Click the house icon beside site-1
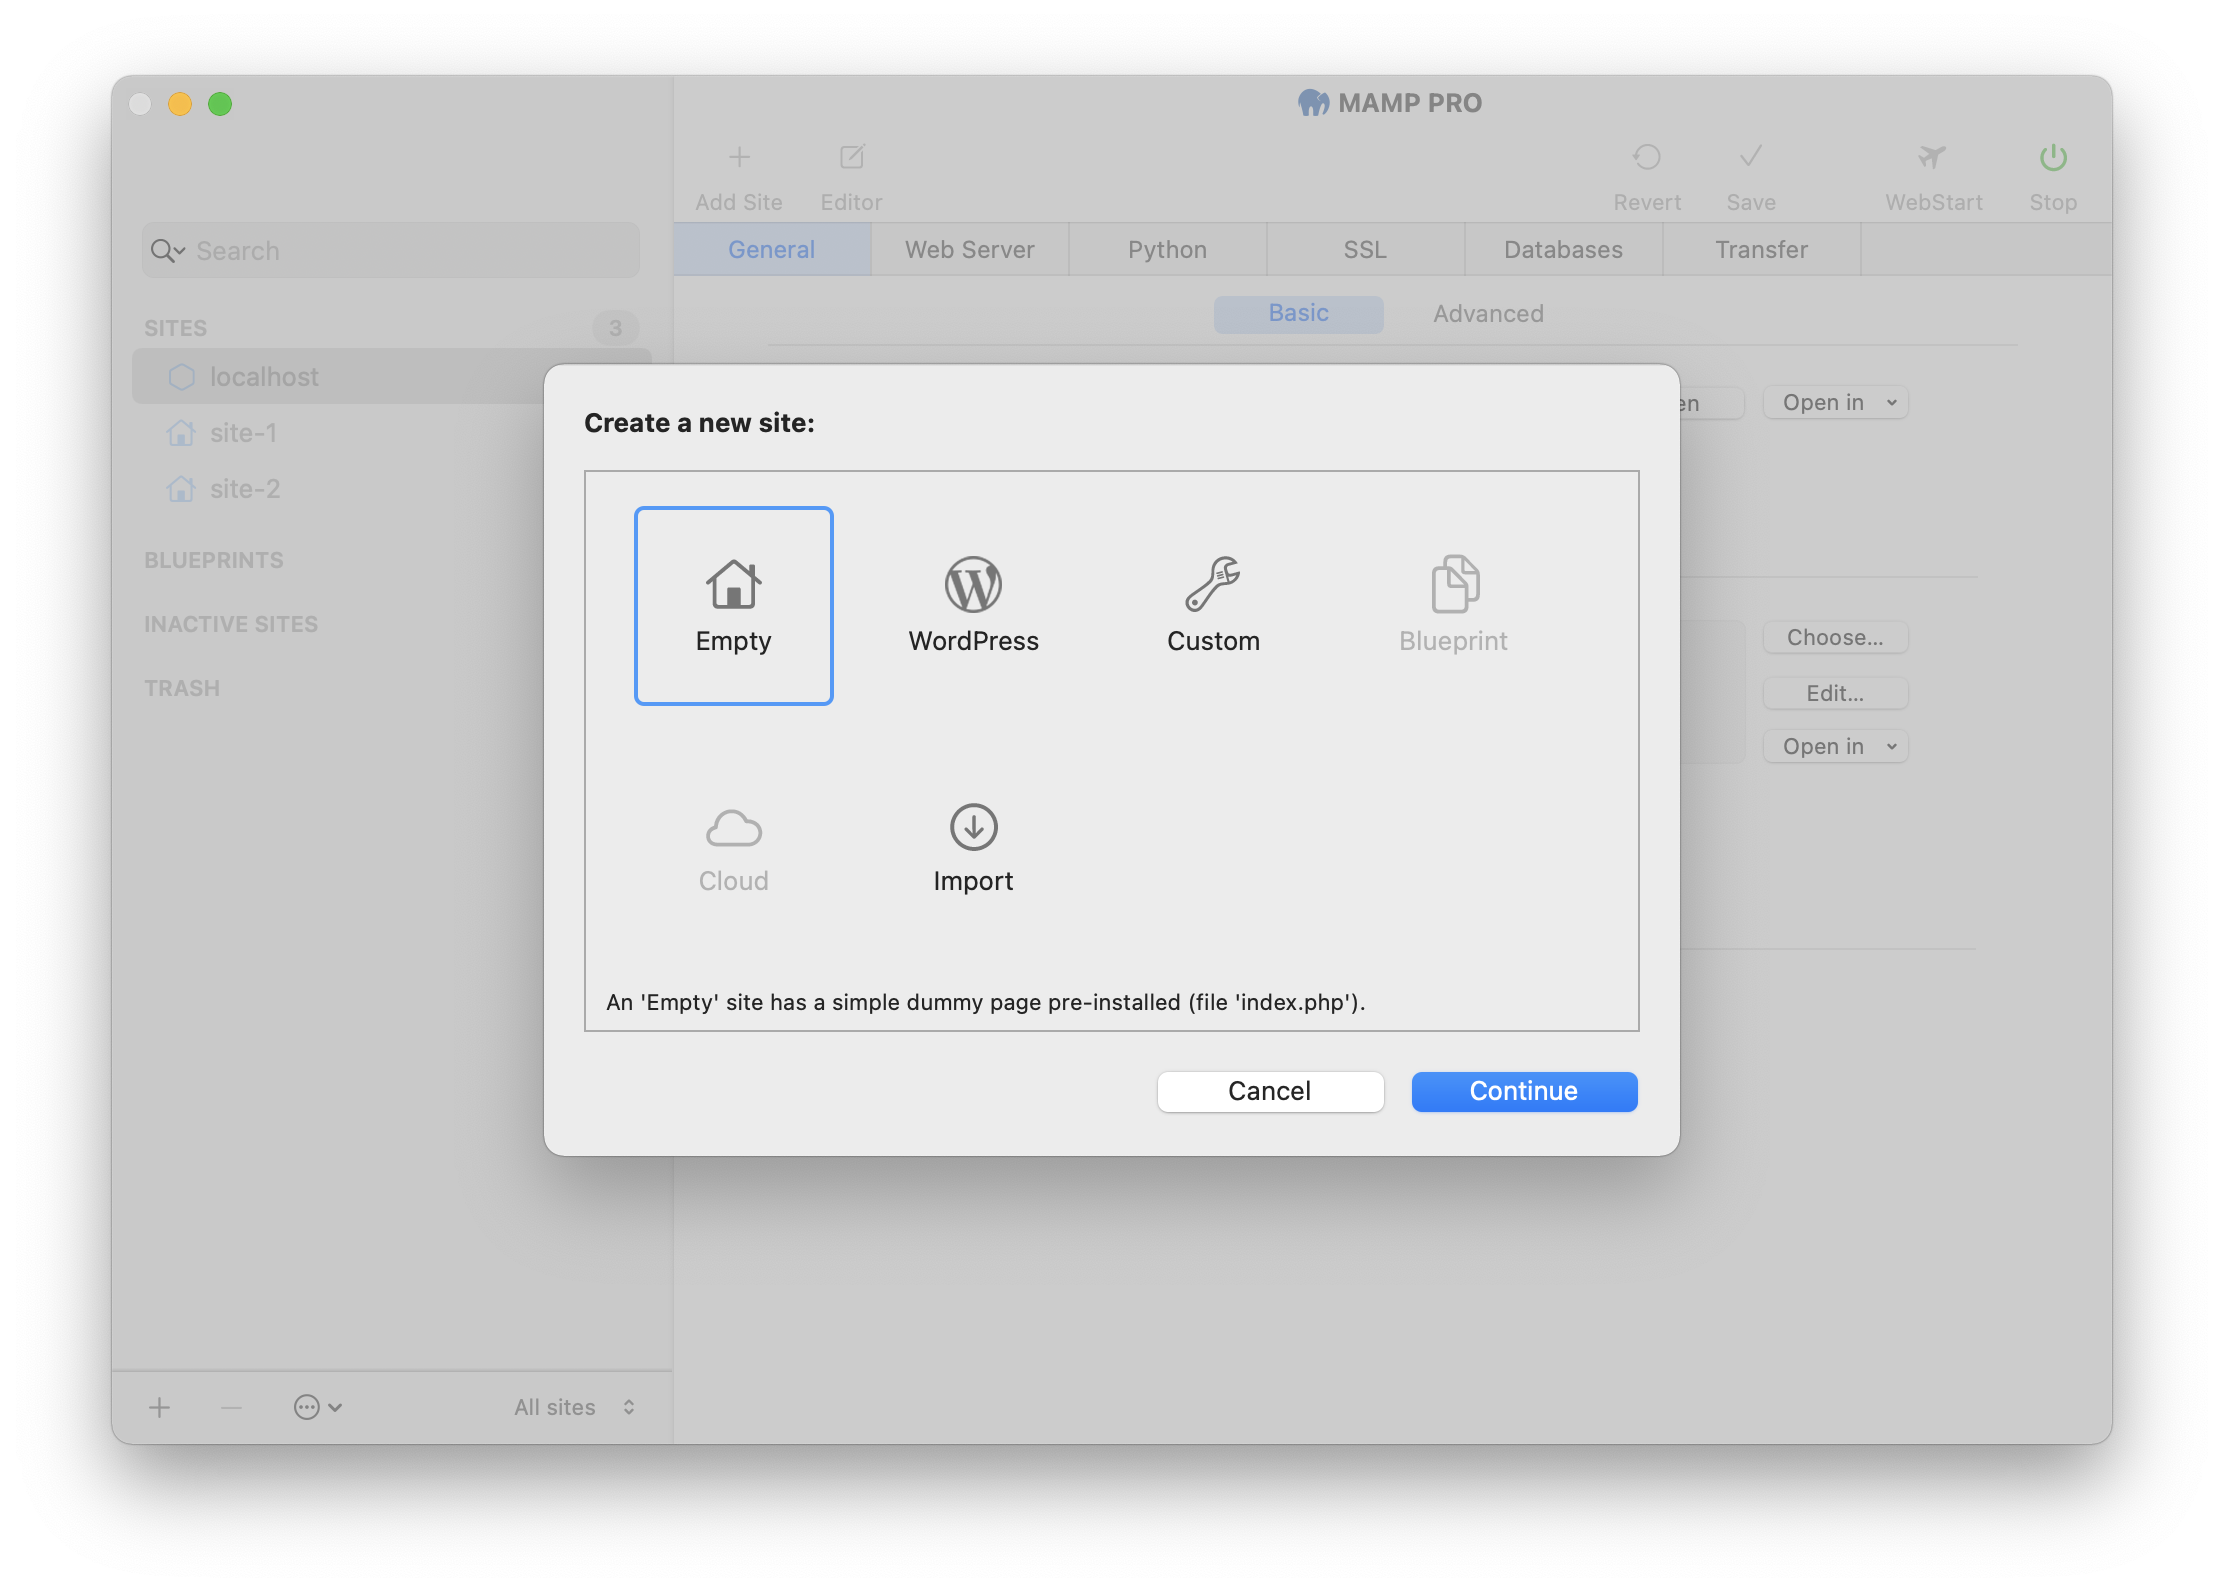Image resolution: width=2224 pixels, height=1592 pixels. (x=181, y=433)
